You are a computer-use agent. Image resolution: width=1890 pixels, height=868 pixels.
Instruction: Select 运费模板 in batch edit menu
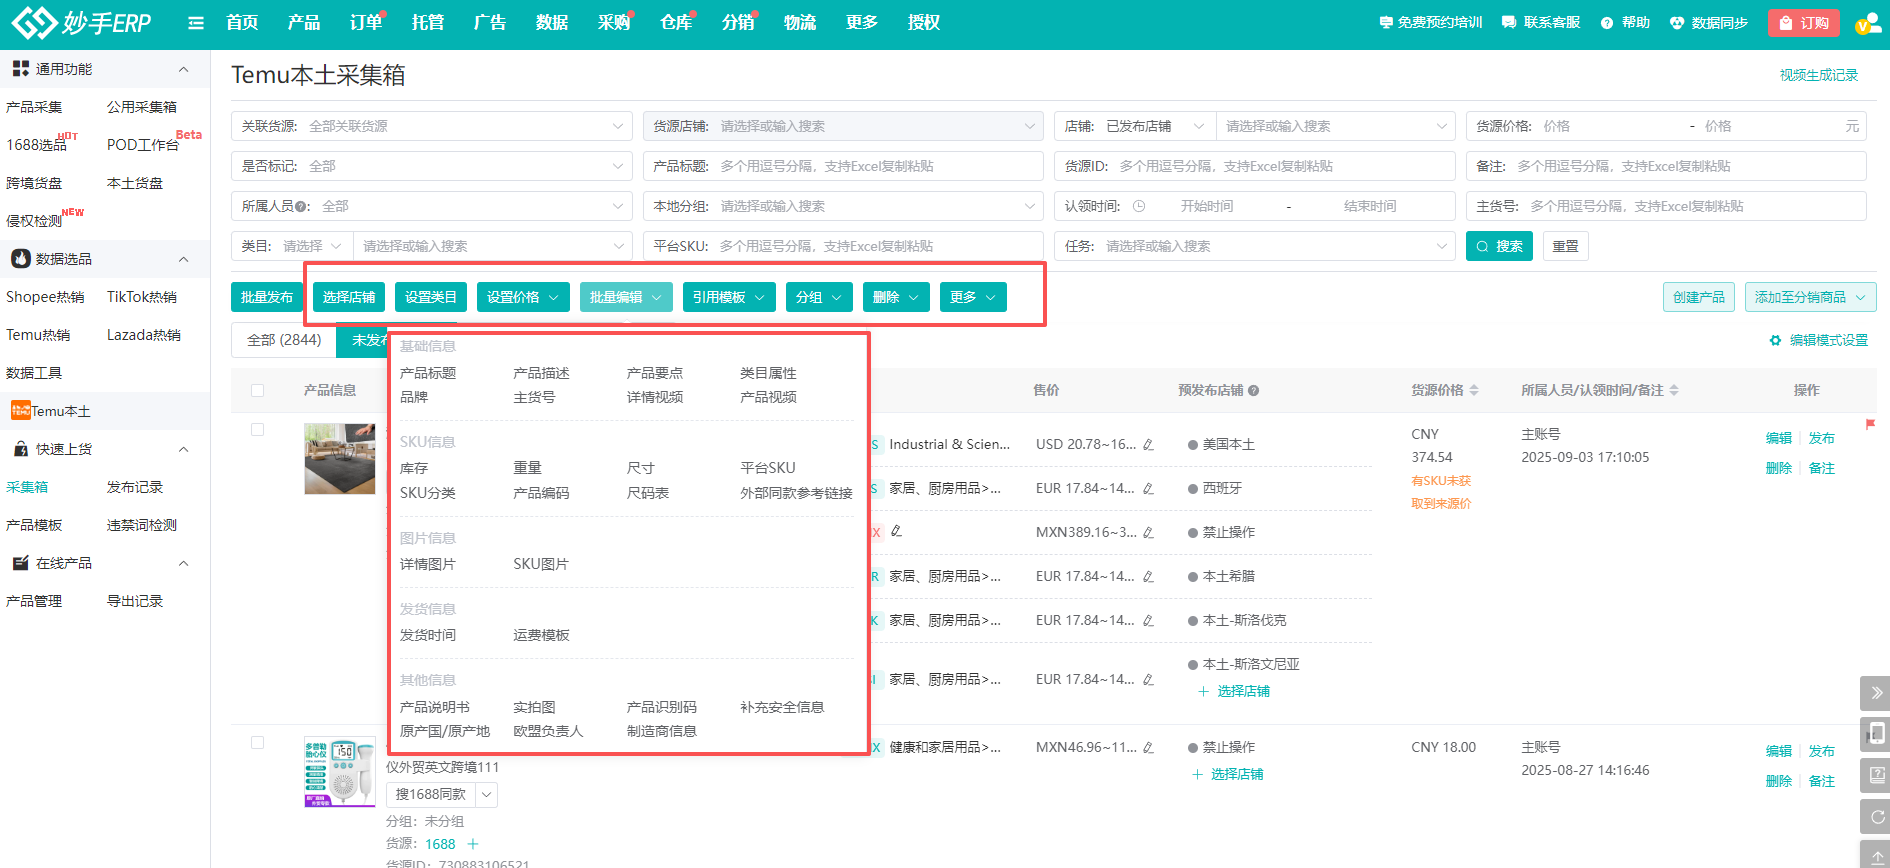[x=541, y=635]
